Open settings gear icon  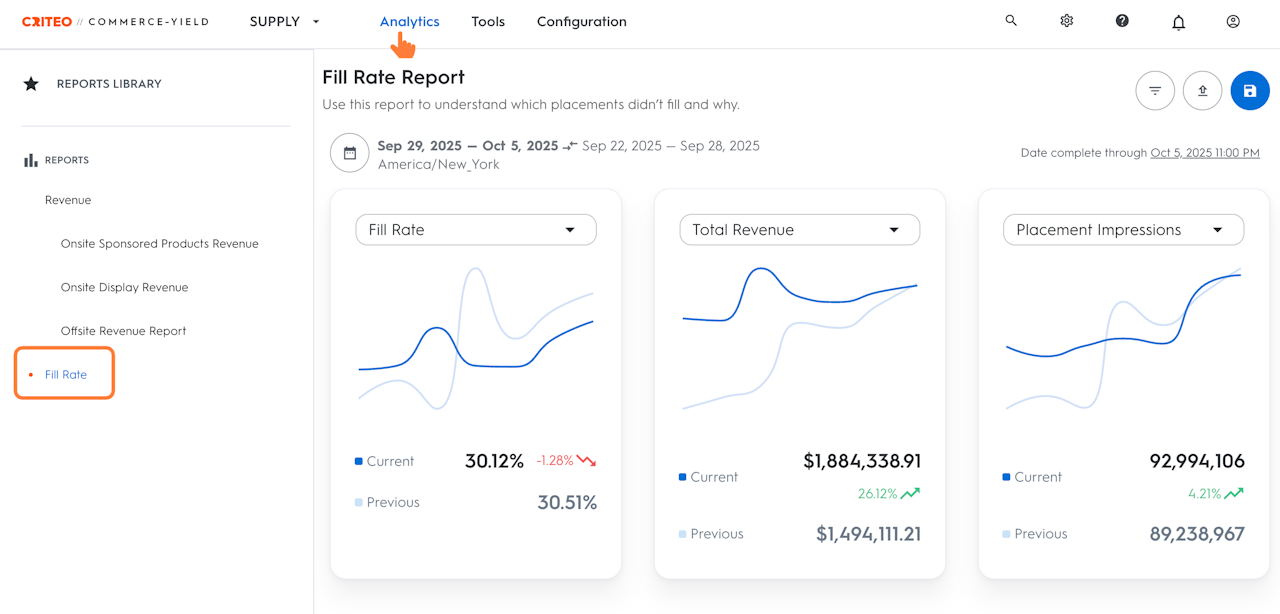[x=1067, y=21]
